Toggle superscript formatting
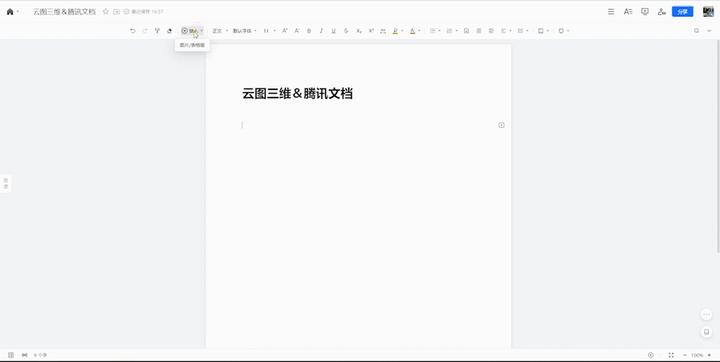 (x=371, y=31)
